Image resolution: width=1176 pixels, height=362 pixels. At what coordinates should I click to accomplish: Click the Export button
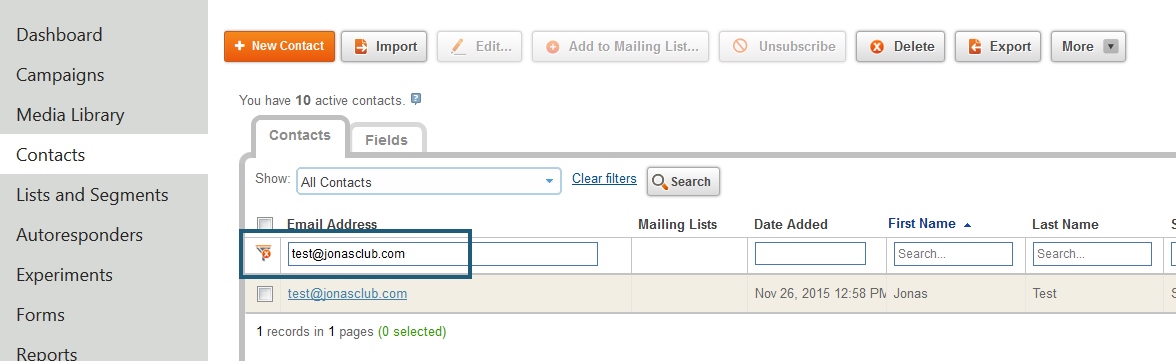tap(998, 46)
